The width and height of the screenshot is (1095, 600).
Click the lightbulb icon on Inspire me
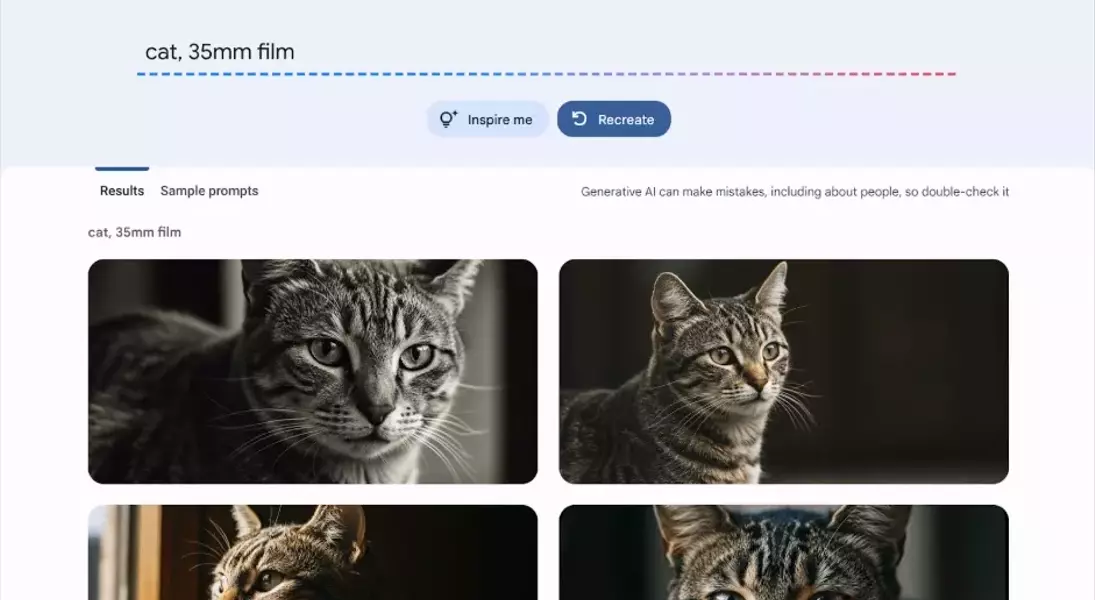pyautogui.click(x=449, y=119)
